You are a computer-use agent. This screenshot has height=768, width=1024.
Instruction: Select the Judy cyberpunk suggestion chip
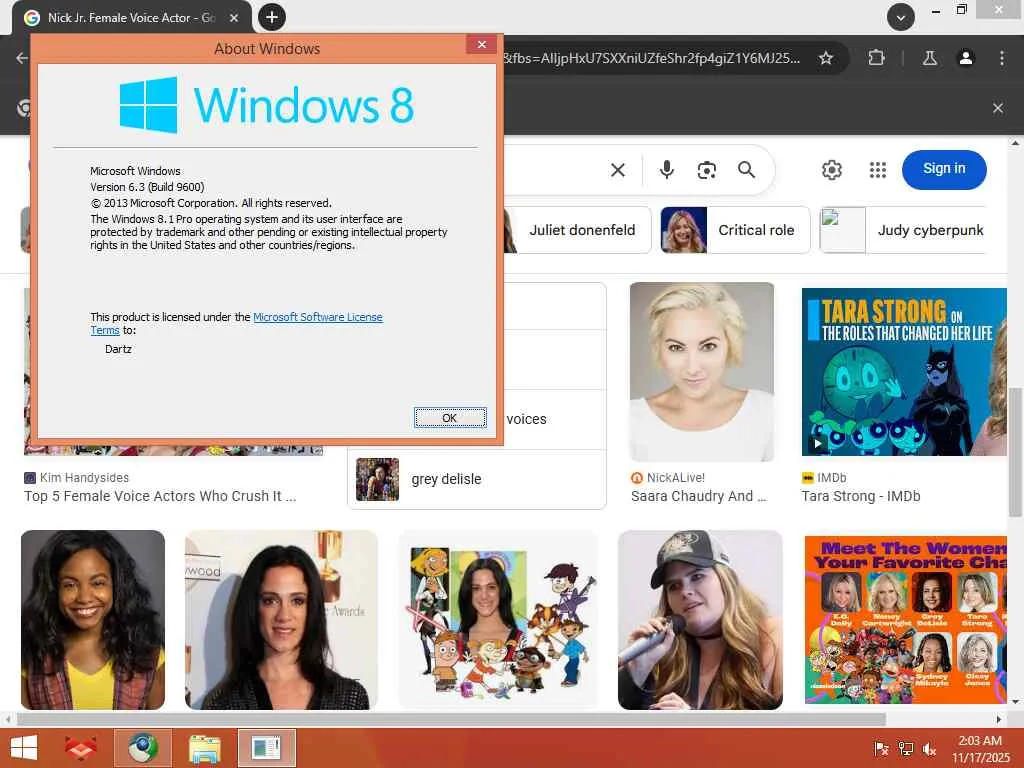coord(903,230)
